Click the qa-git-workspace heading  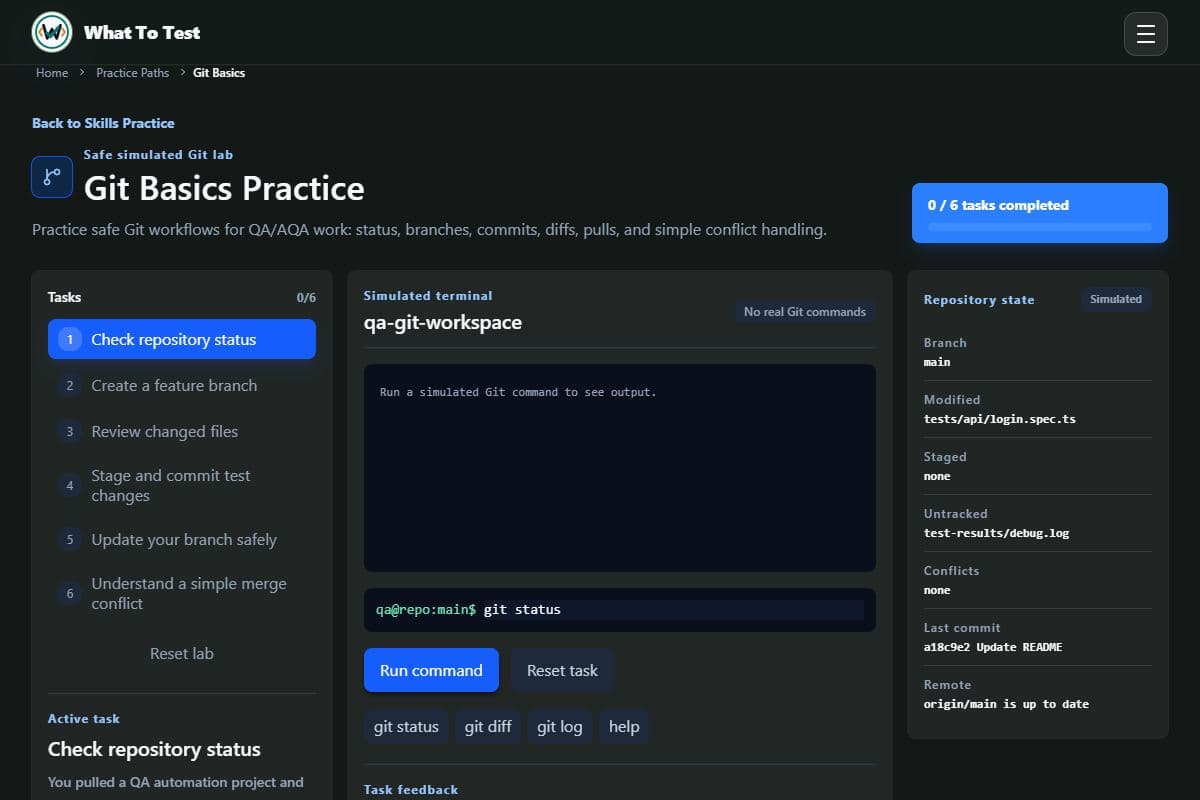(x=443, y=322)
